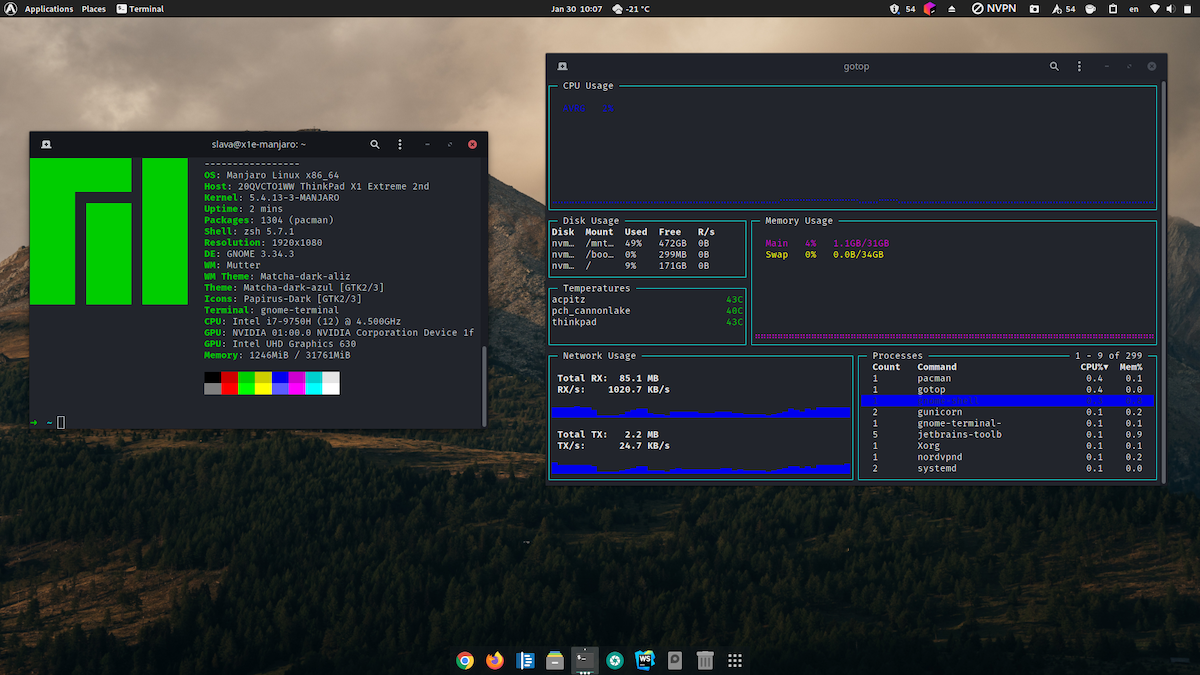Click the Count column header

pos(886,367)
